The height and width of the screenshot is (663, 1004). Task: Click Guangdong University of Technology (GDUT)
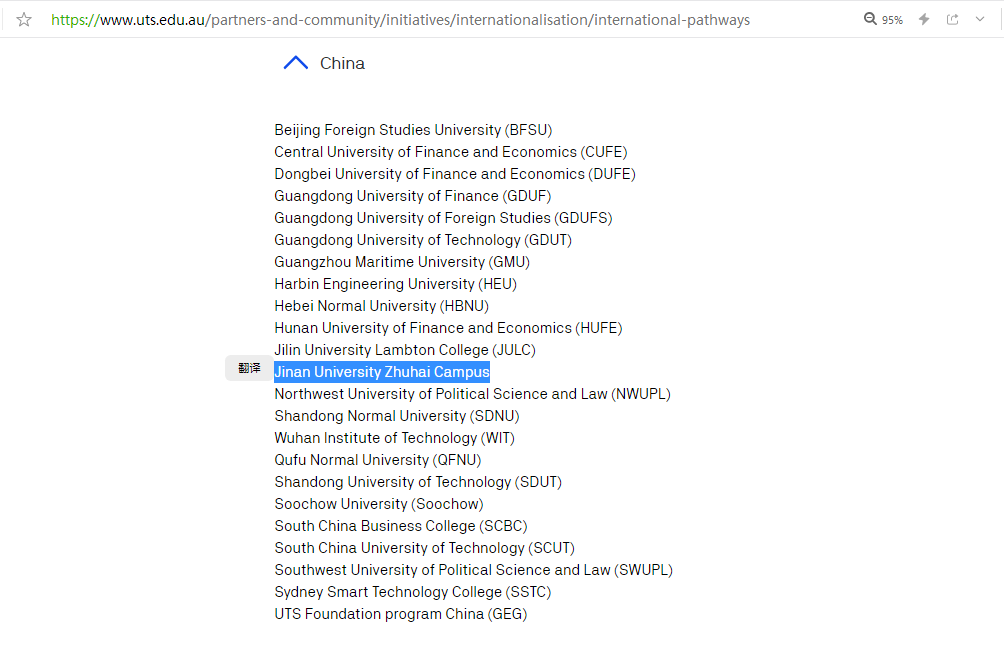pyautogui.click(x=423, y=240)
